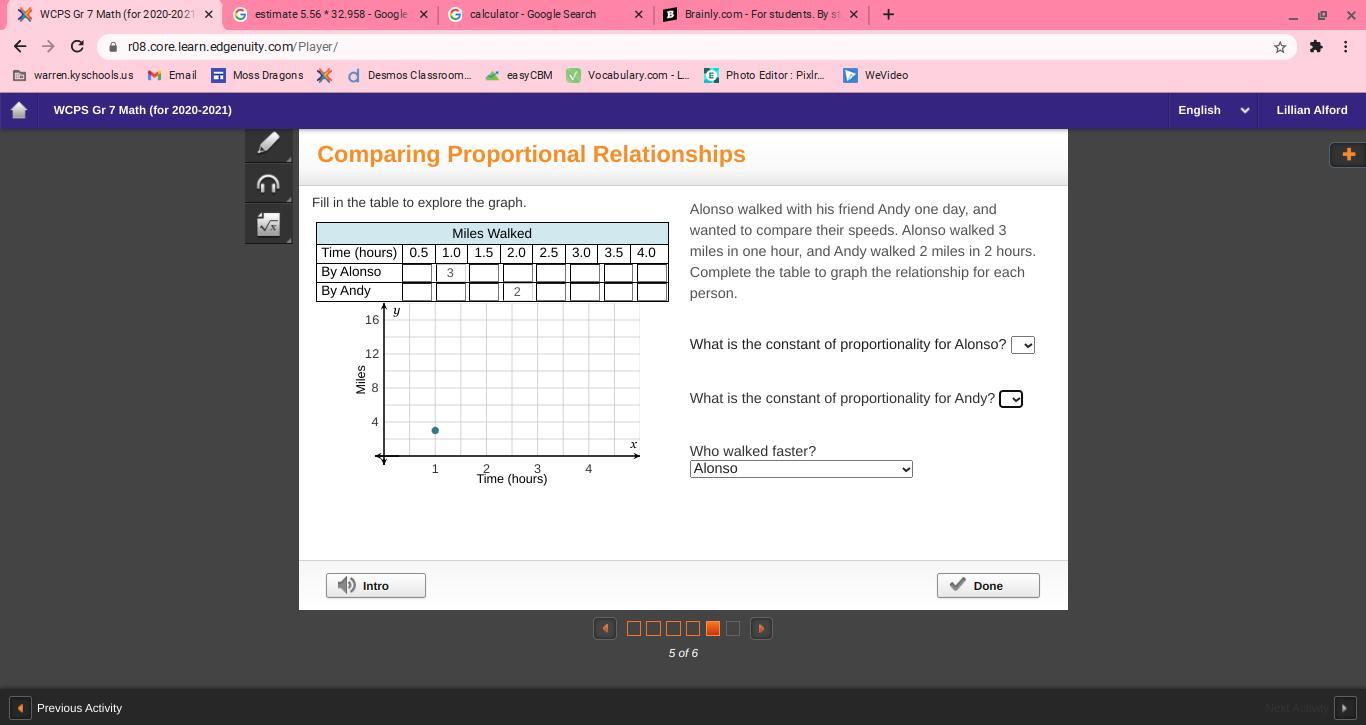
Task: Open the browser extensions puzzle icon
Action: [x=1316, y=47]
